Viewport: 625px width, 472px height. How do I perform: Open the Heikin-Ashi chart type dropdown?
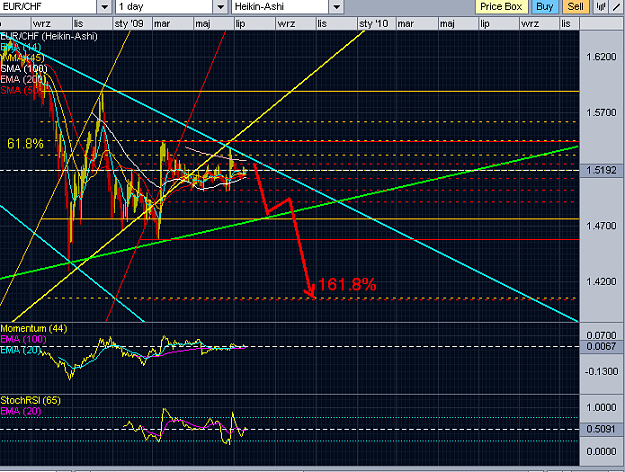[337, 7]
